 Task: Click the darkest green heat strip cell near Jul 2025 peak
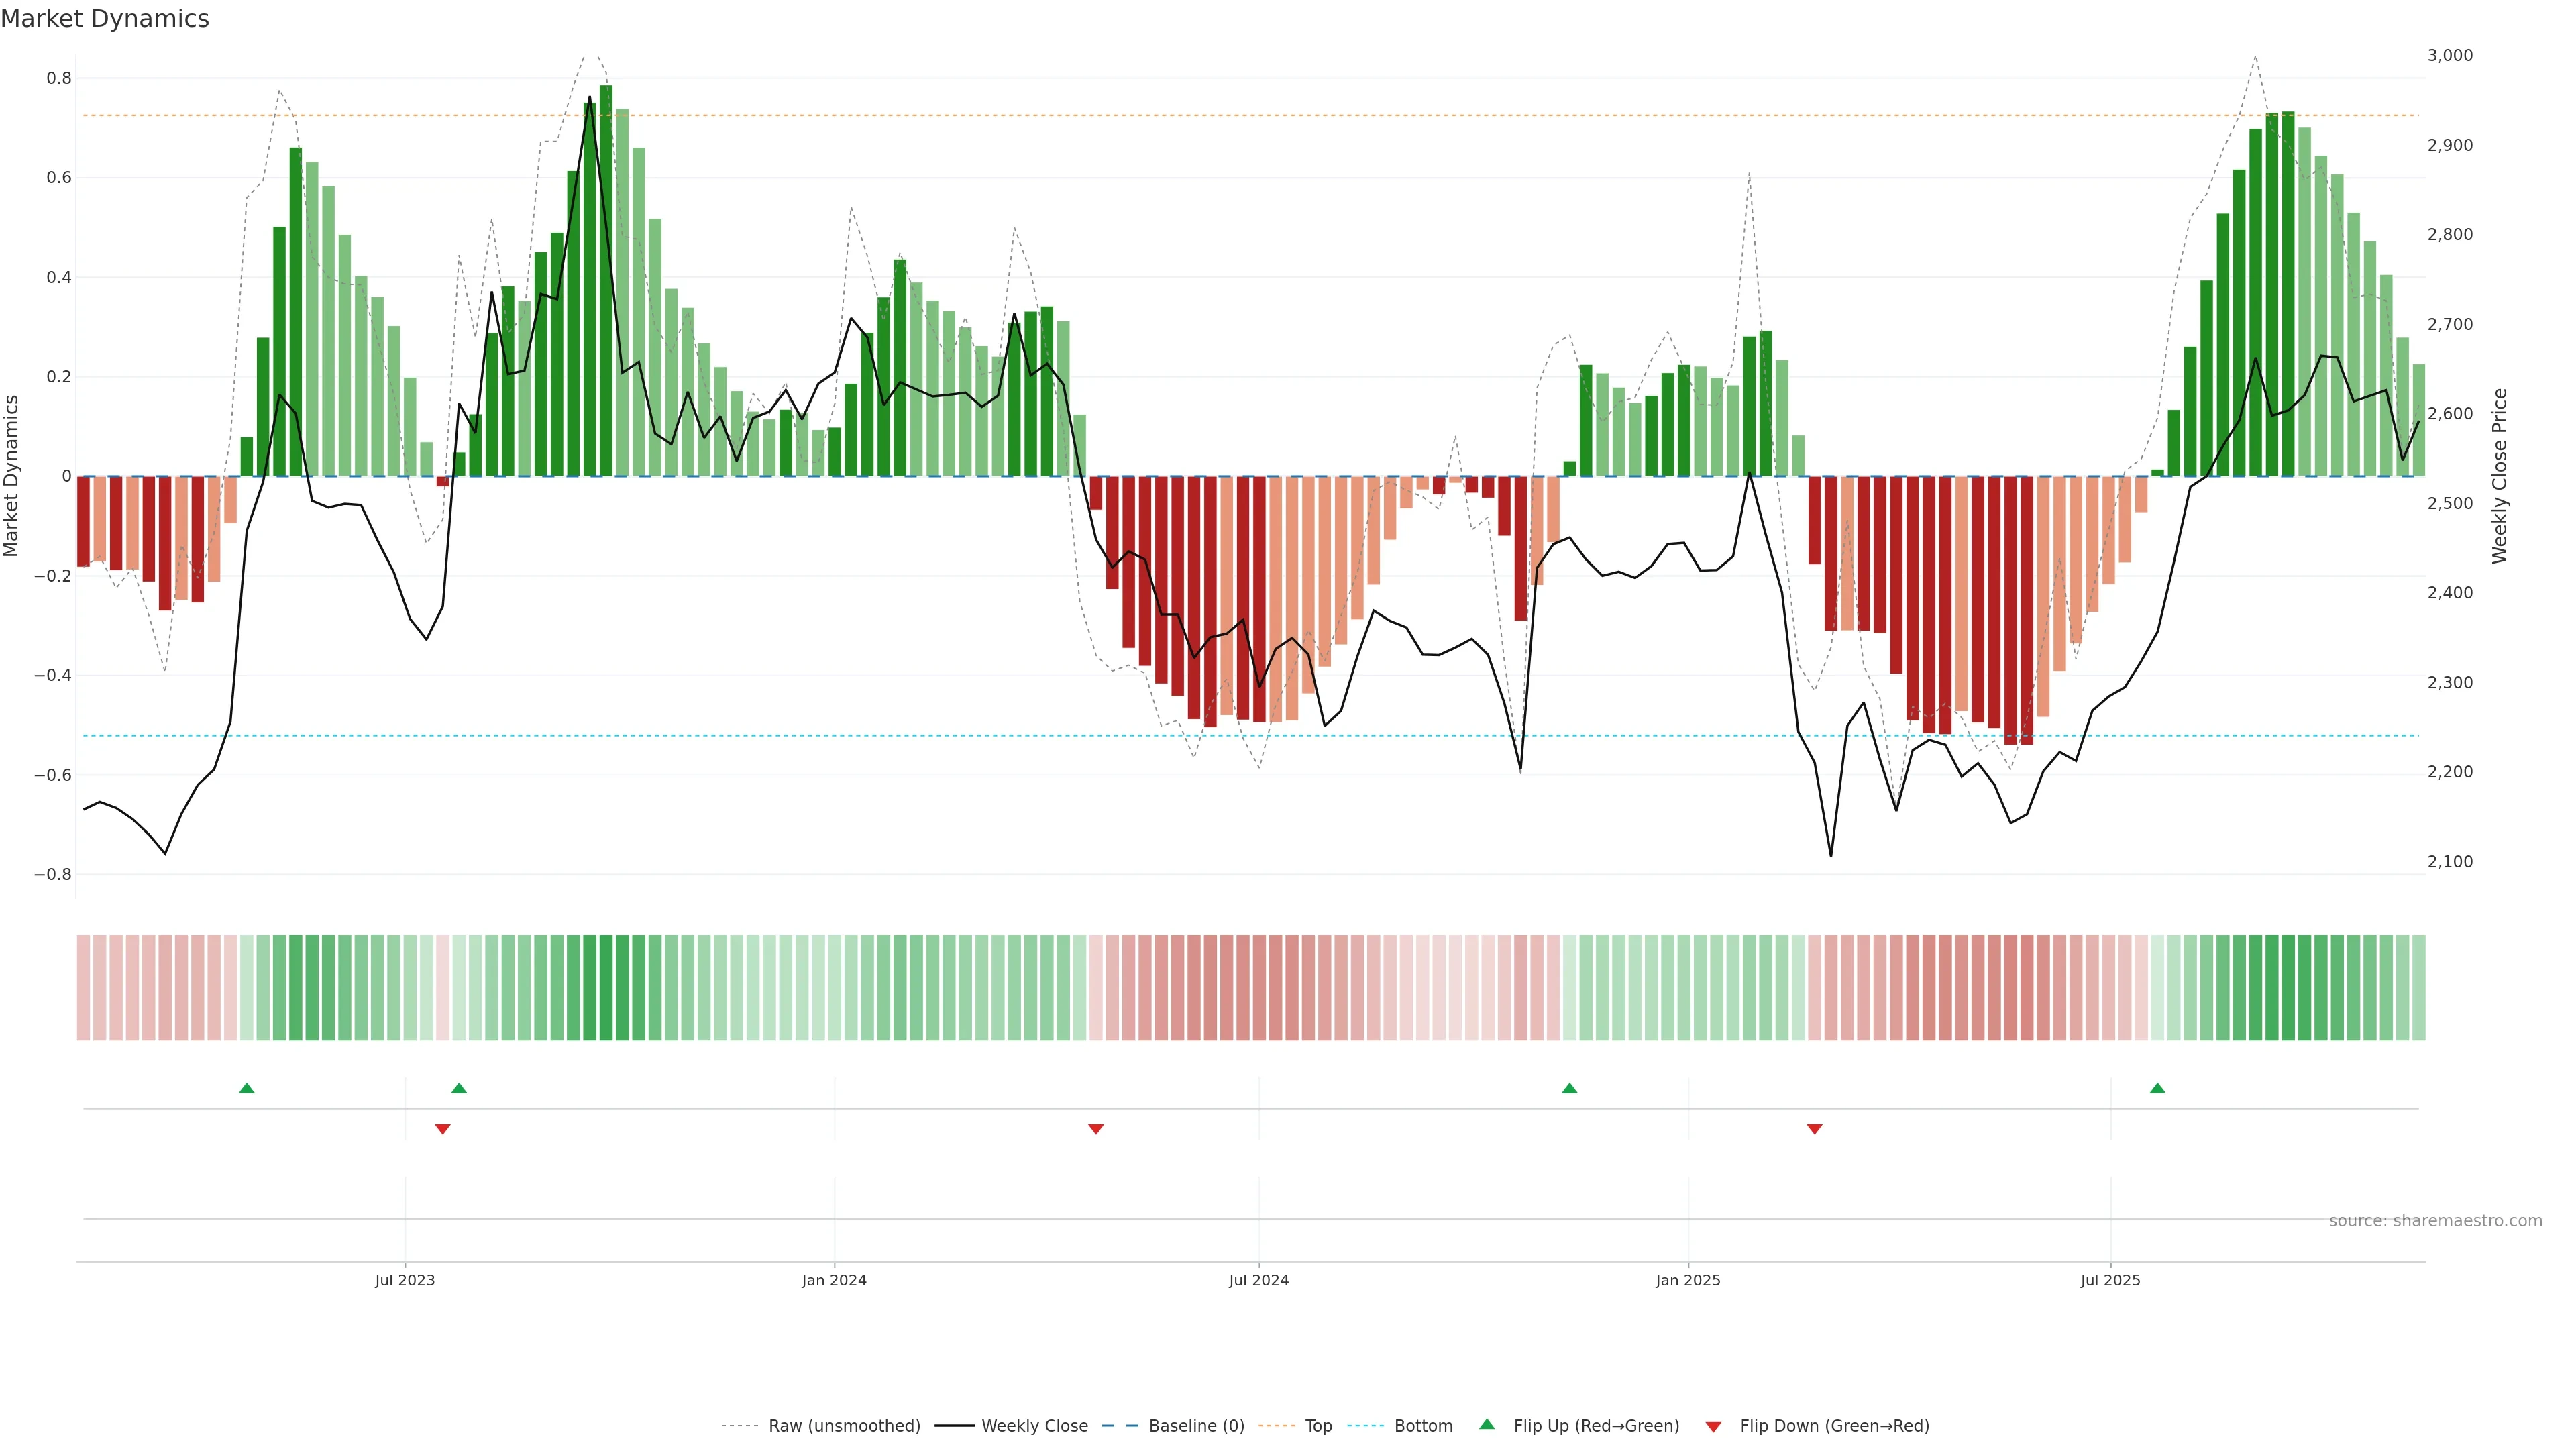coord(2288,987)
